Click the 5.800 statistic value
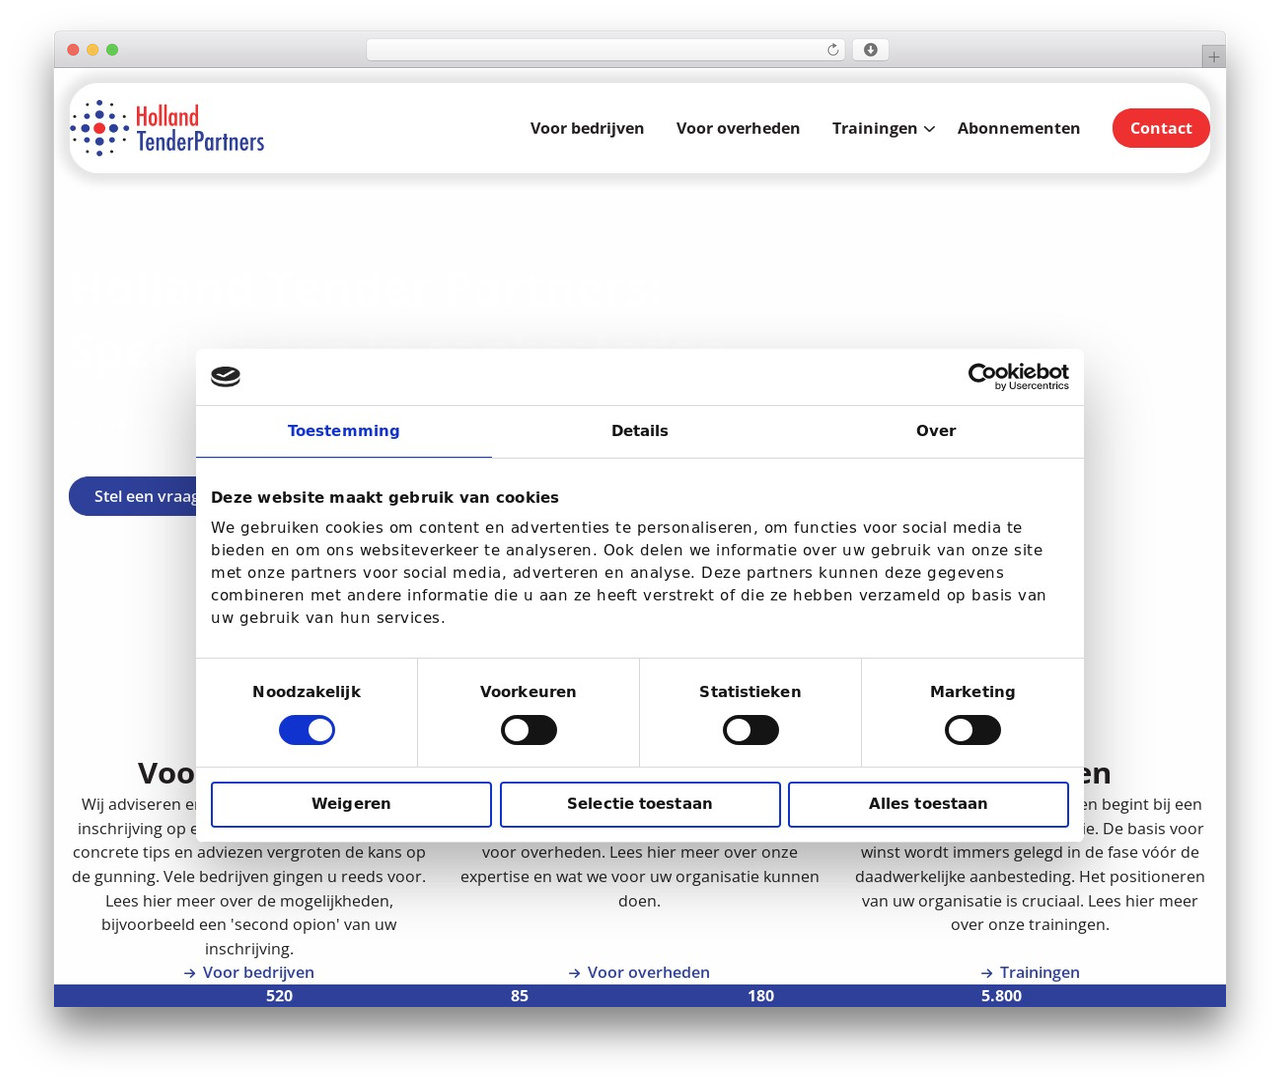 click(x=1001, y=996)
